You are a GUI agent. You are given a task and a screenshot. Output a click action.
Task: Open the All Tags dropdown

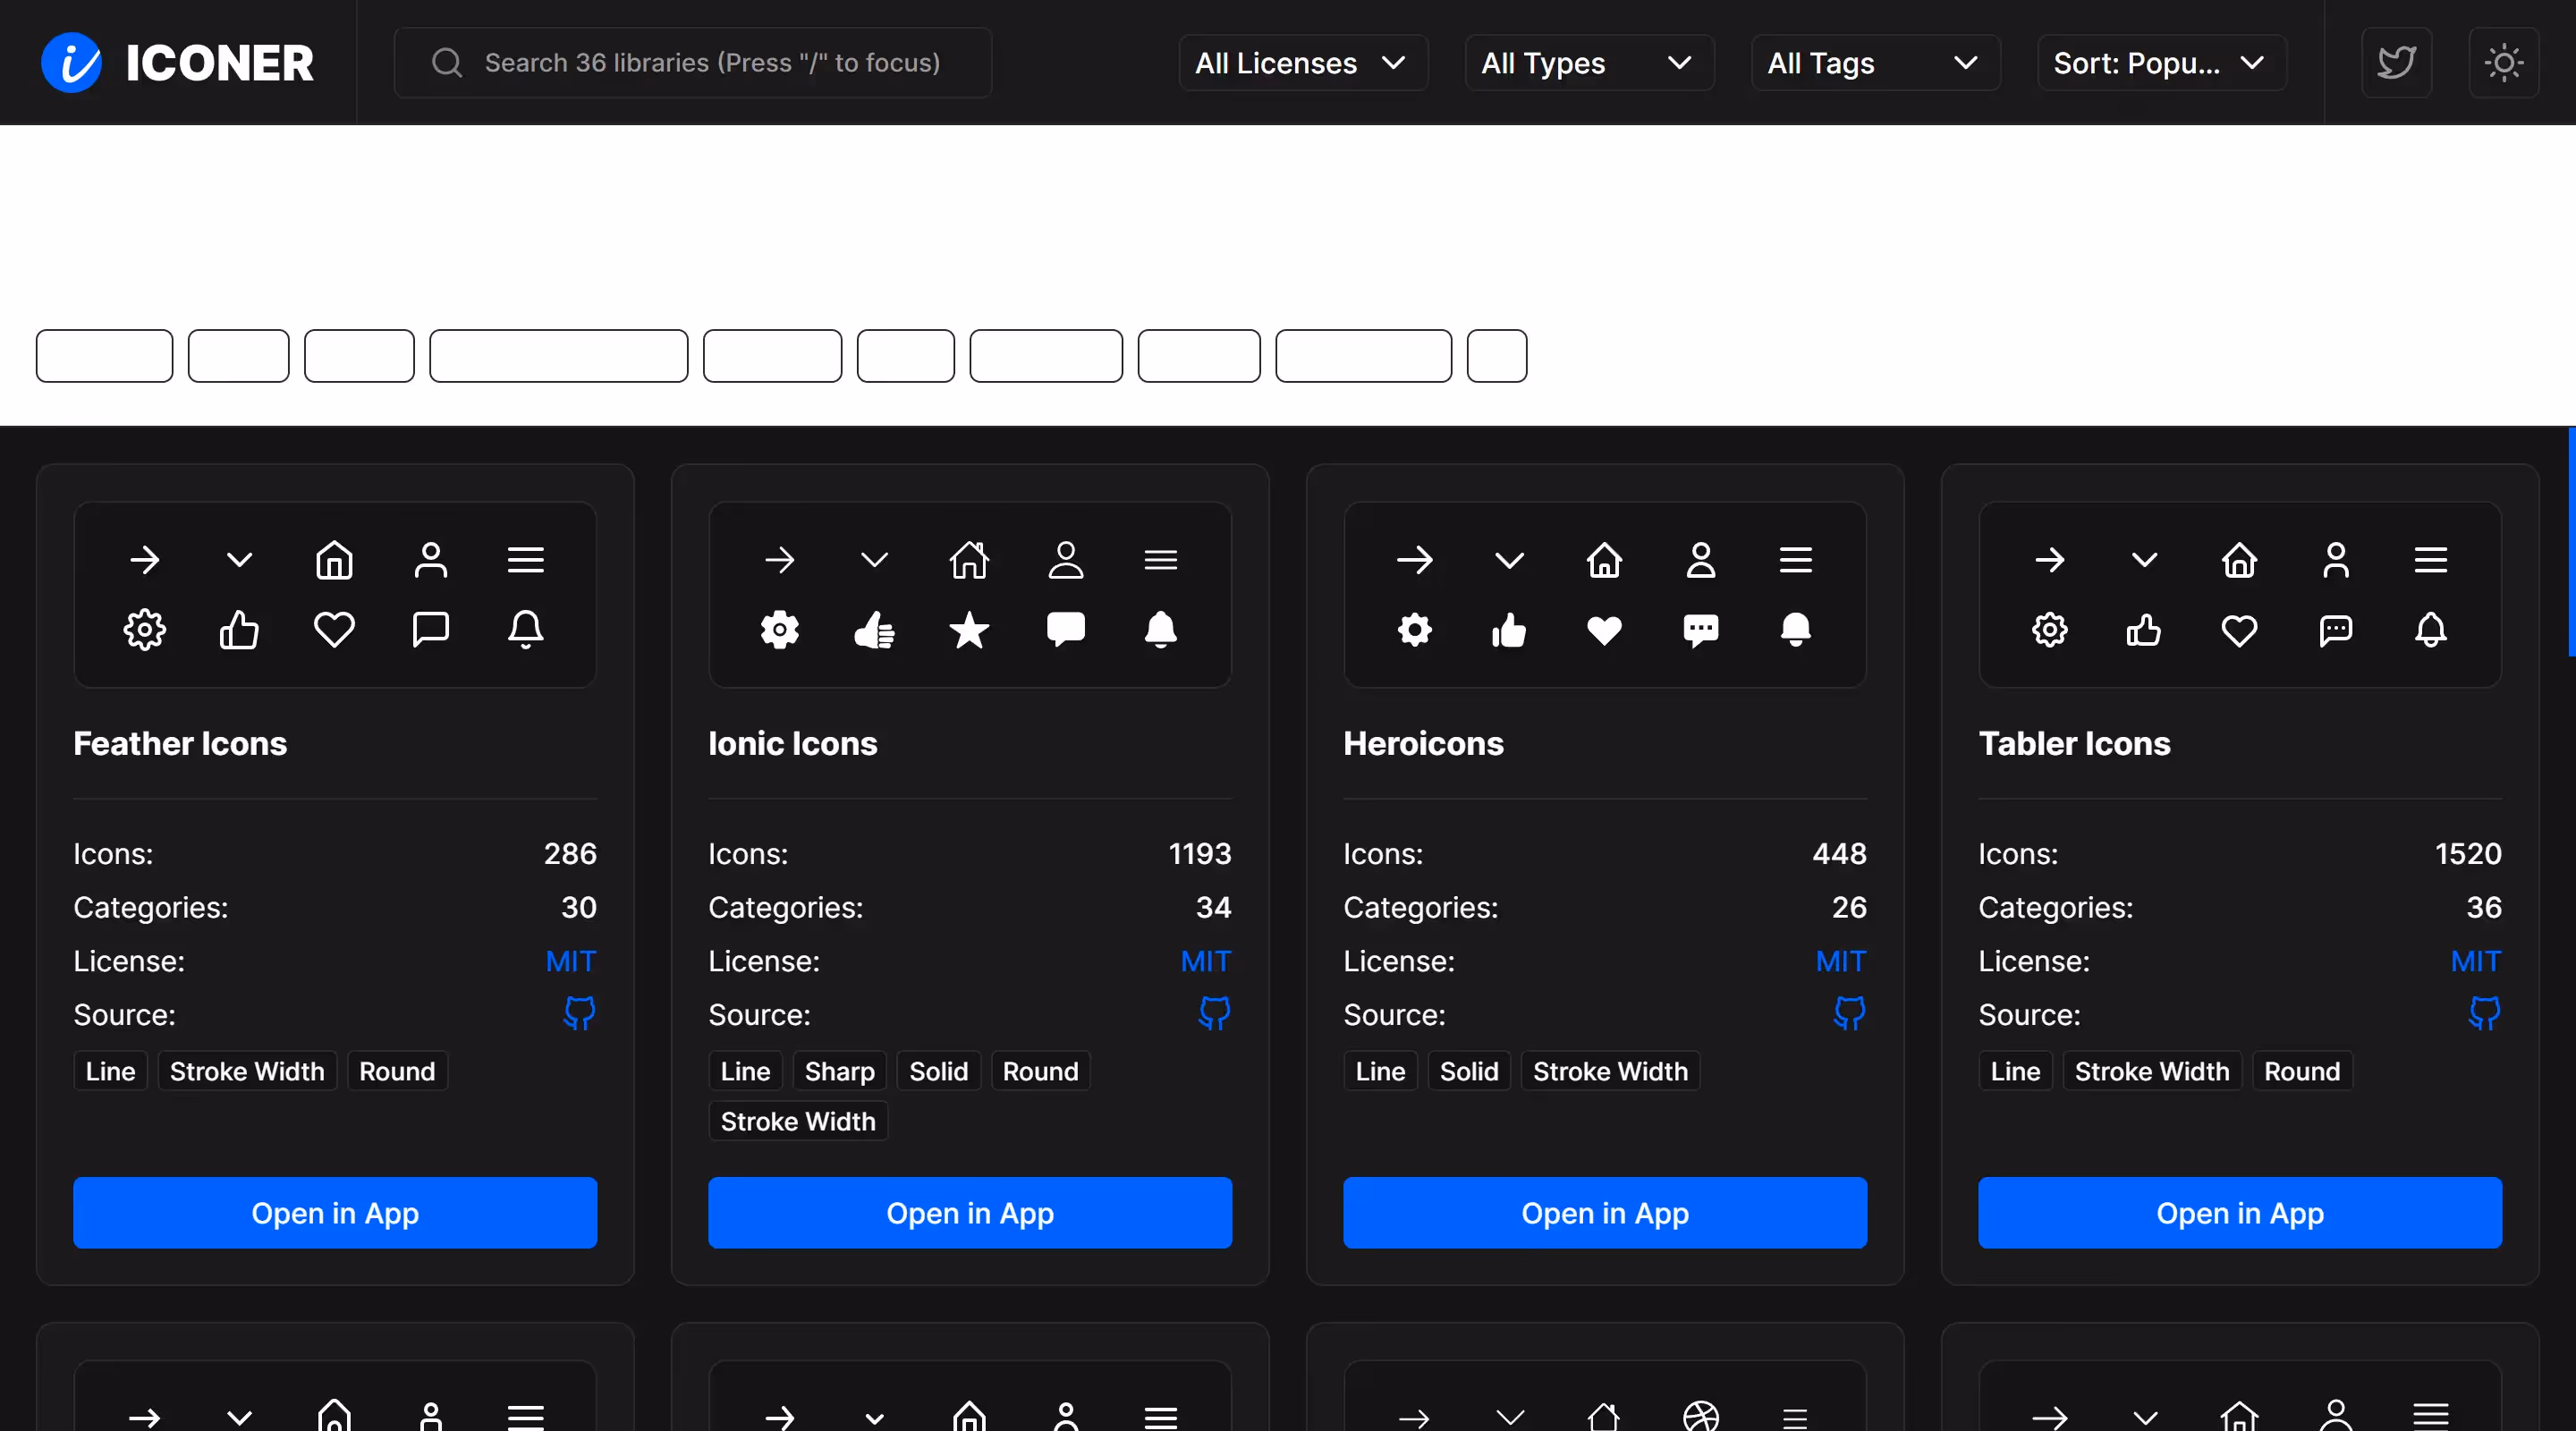pyautogui.click(x=1874, y=63)
